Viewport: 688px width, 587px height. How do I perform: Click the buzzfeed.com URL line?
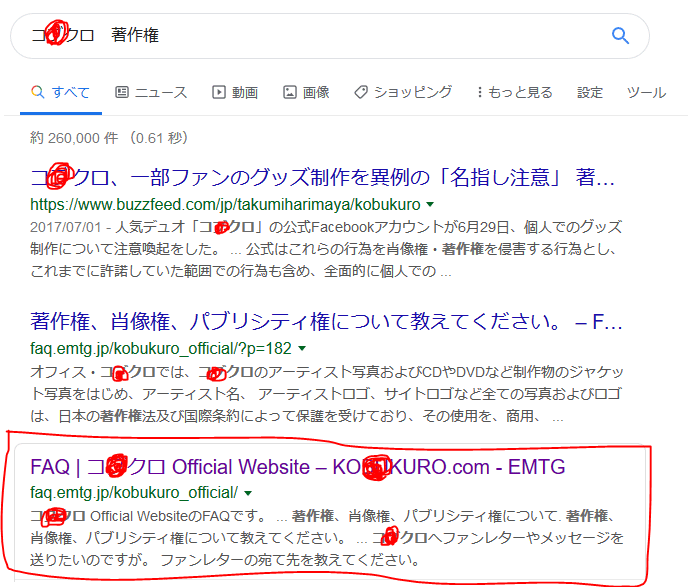(225, 204)
